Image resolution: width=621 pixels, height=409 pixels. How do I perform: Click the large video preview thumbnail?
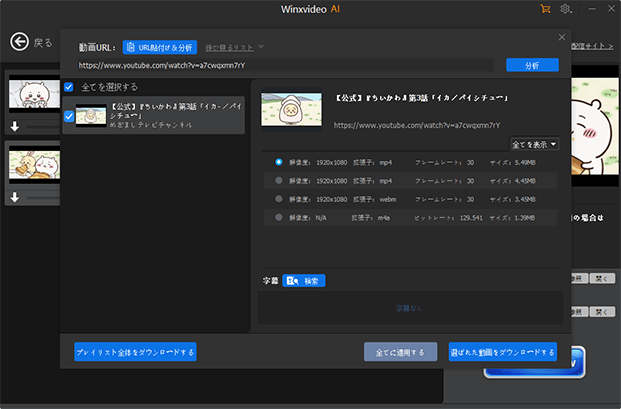[x=291, y=109]
